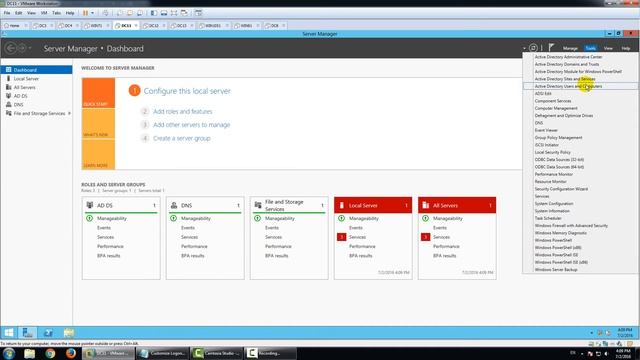The image size is (640, 360).
Task: Open the VMware Tabs menu
Action: [57, 13]
